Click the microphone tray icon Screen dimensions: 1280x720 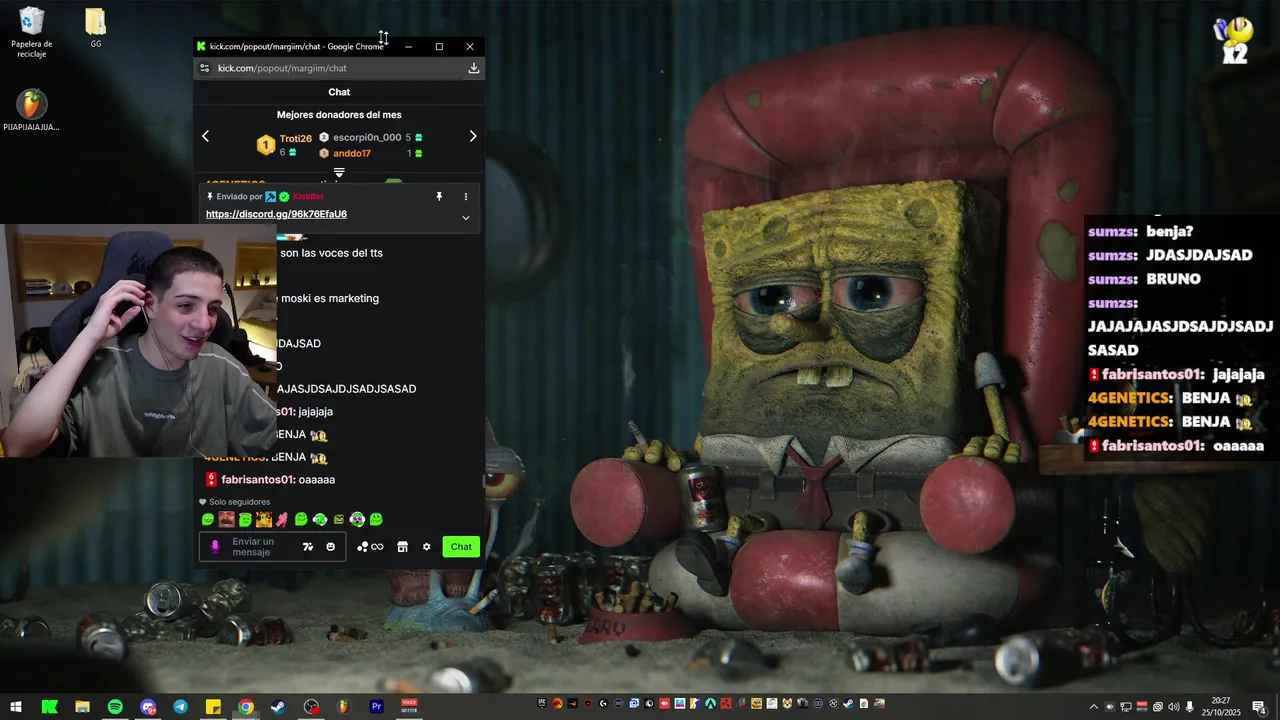click(1189, 707)
